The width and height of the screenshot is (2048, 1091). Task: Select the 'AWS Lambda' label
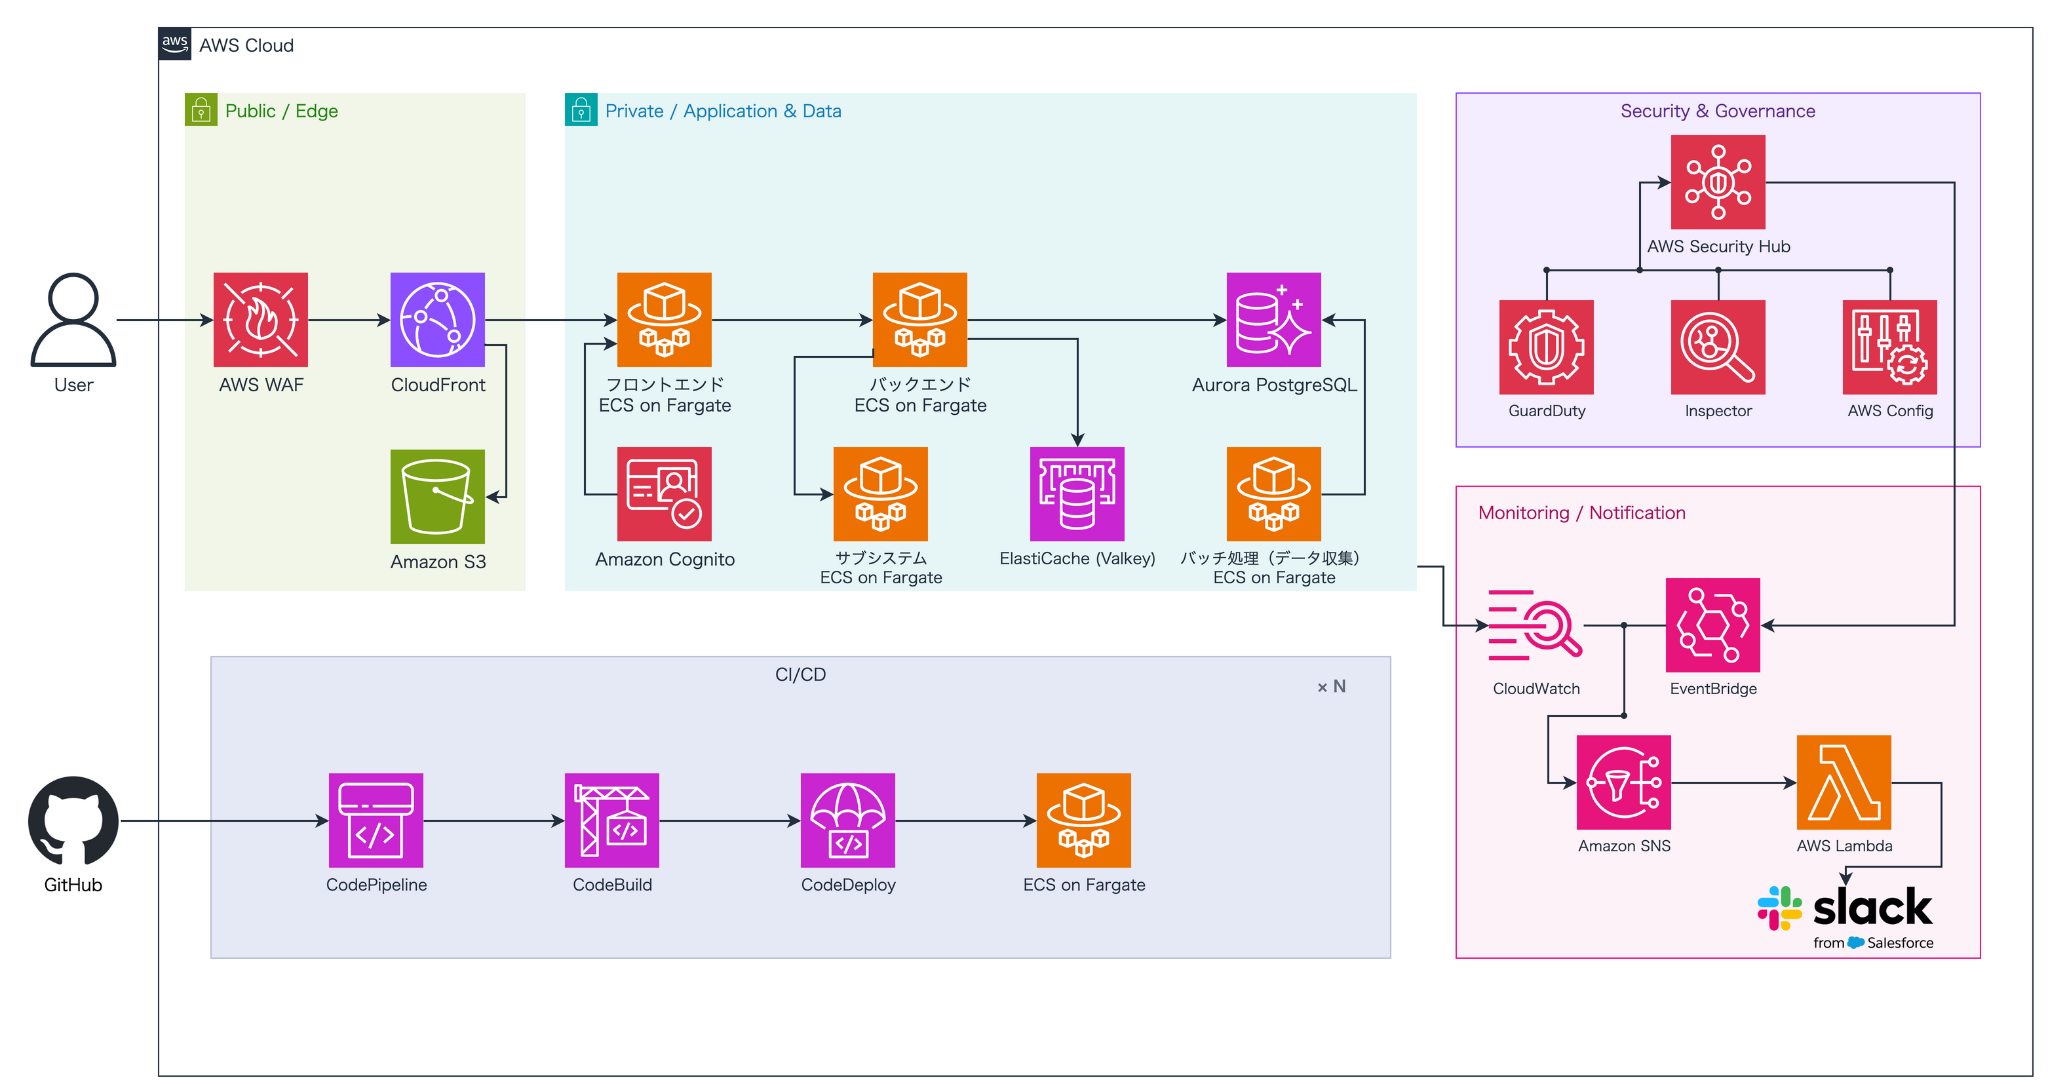[1844, 846]
